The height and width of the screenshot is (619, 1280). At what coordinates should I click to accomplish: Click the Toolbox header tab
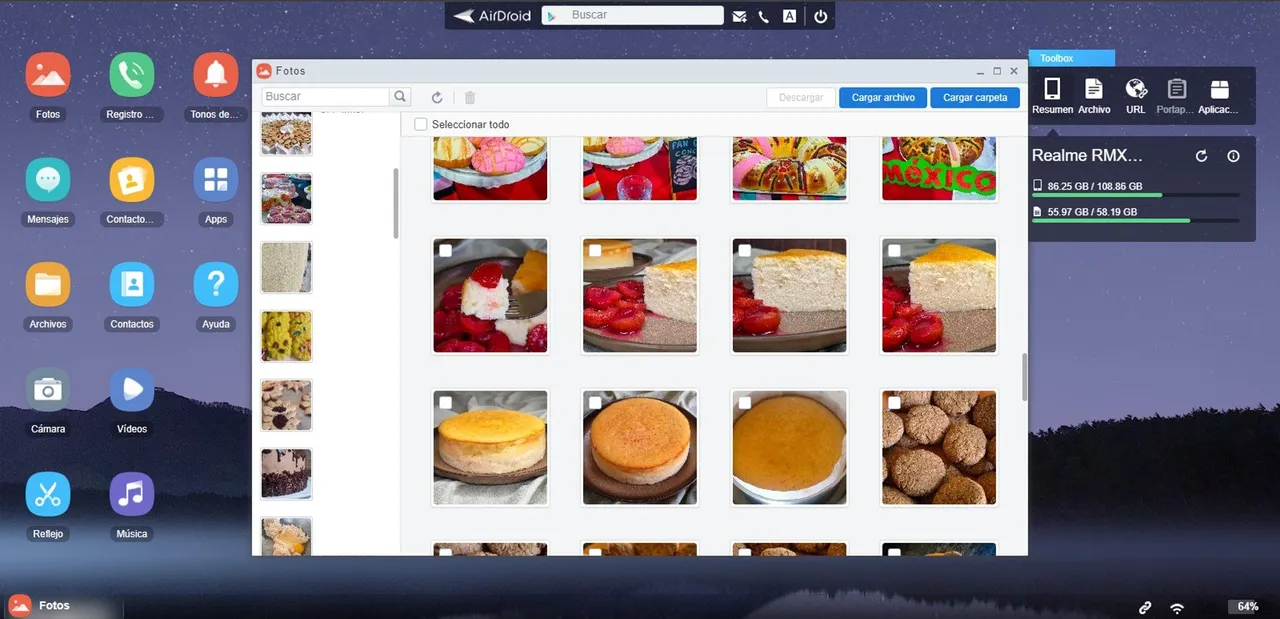pyautogui.click(x=1071, y=58)
